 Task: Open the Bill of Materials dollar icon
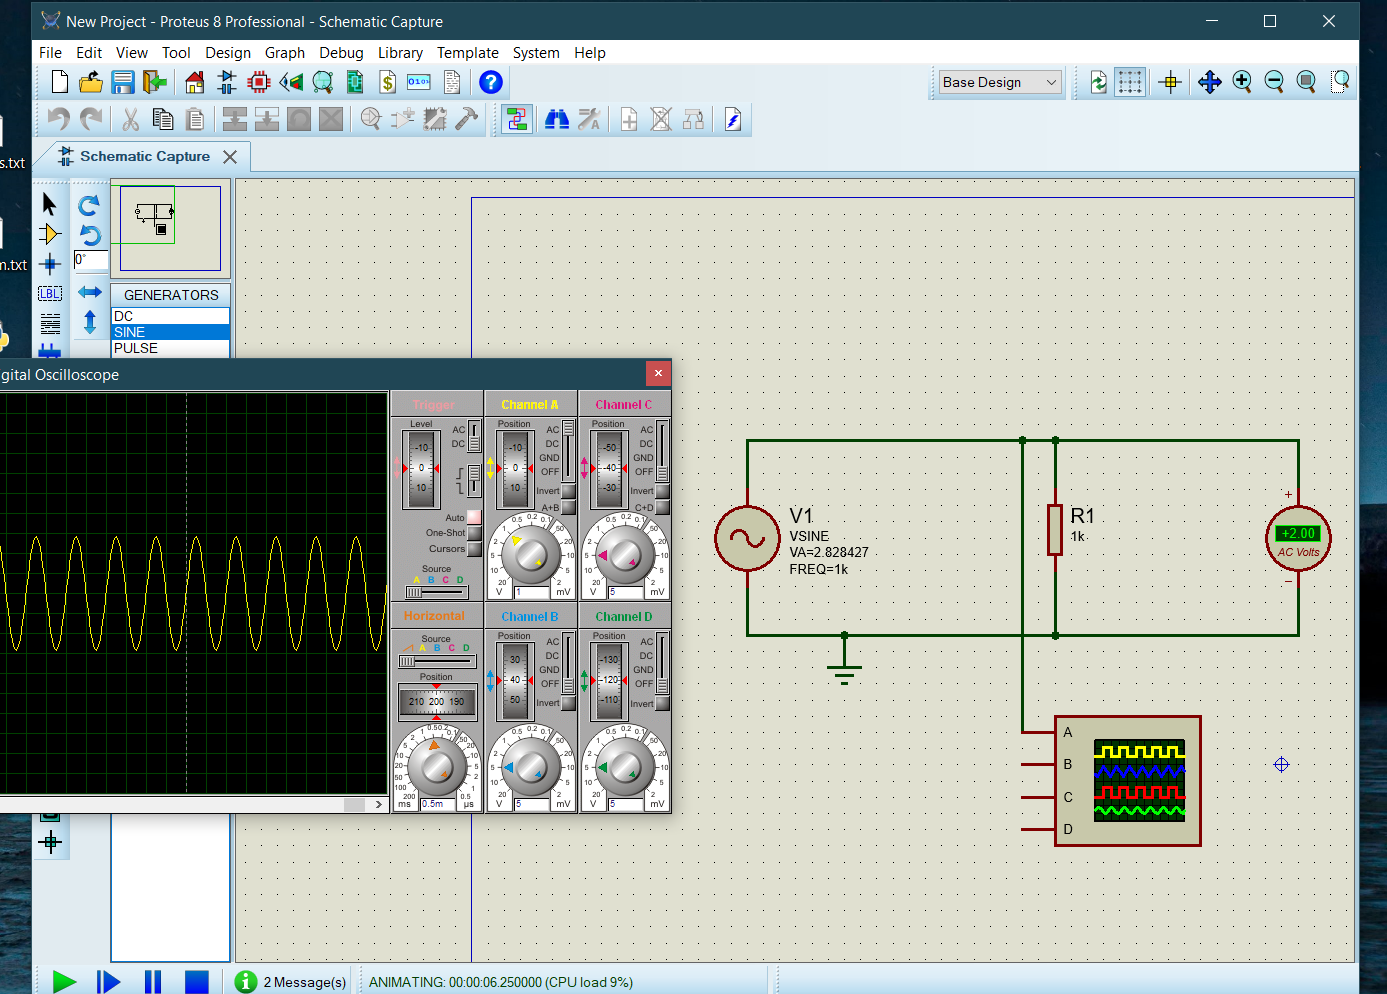click(x=387, y=82)
